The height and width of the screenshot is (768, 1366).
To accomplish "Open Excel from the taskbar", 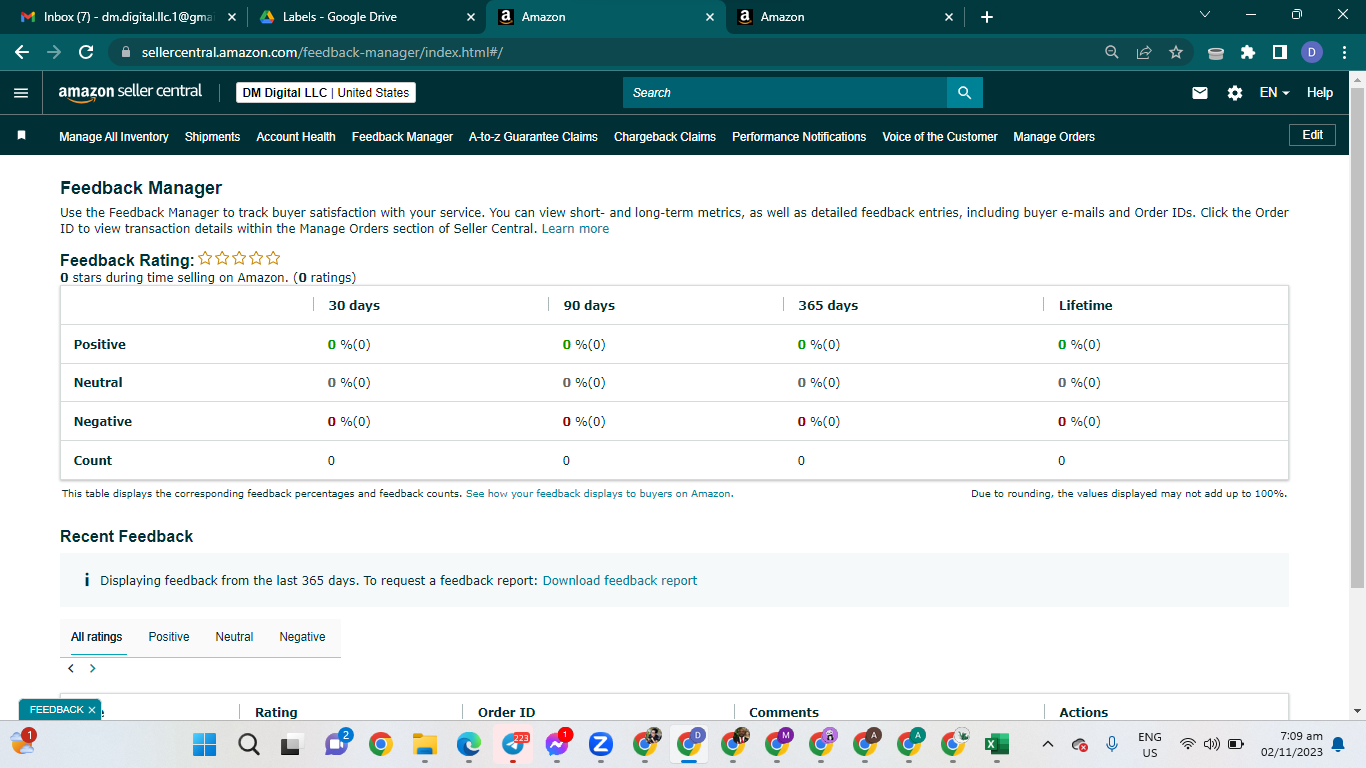I will 996,744.
